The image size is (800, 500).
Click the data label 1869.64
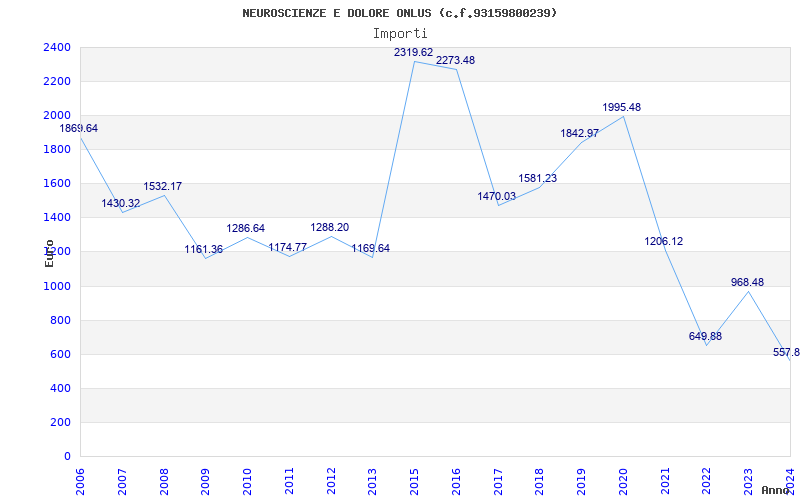pyautogui.click(x=79, y=129)
